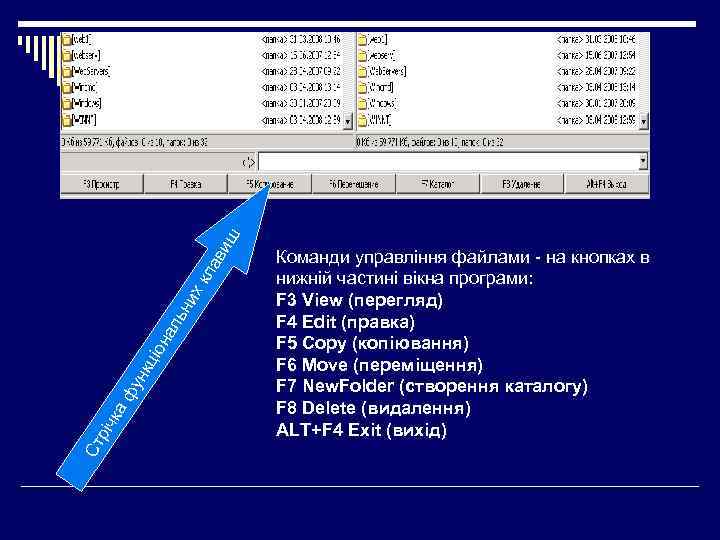Screen dimensions: 720x540
Task: Select the [Windows] folder name in left panel
Action: (87, 104)
